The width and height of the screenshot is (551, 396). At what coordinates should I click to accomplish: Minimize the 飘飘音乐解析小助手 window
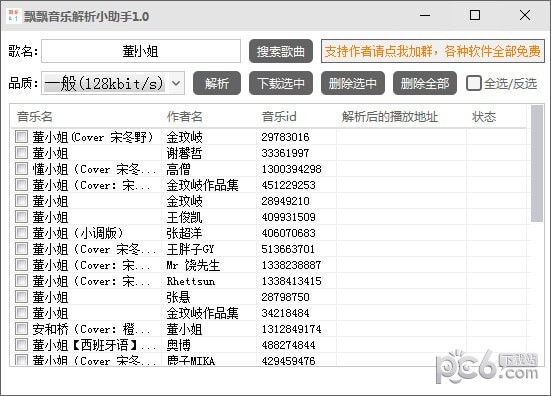pos(425,15)
